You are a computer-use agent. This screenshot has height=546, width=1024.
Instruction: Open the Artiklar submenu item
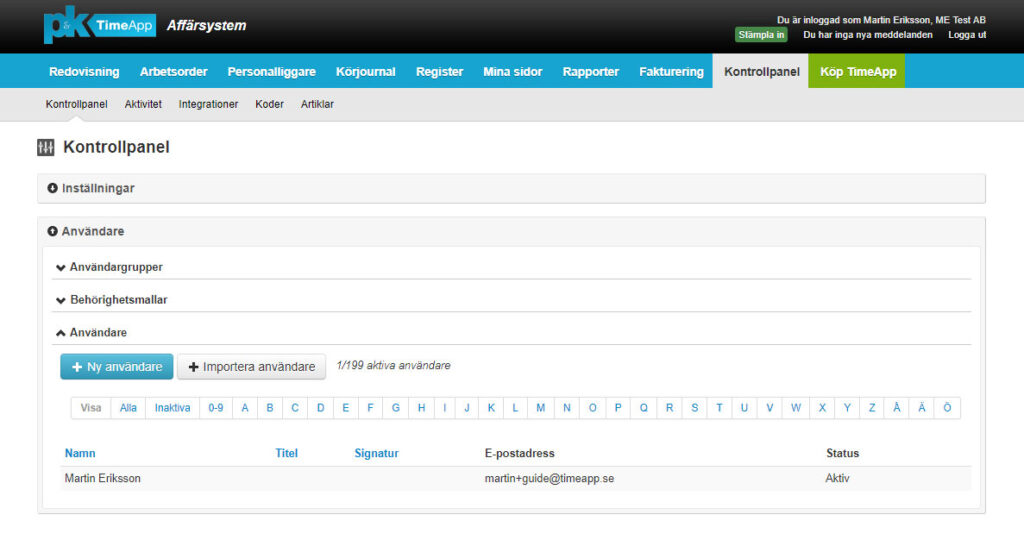pos(317,104)
